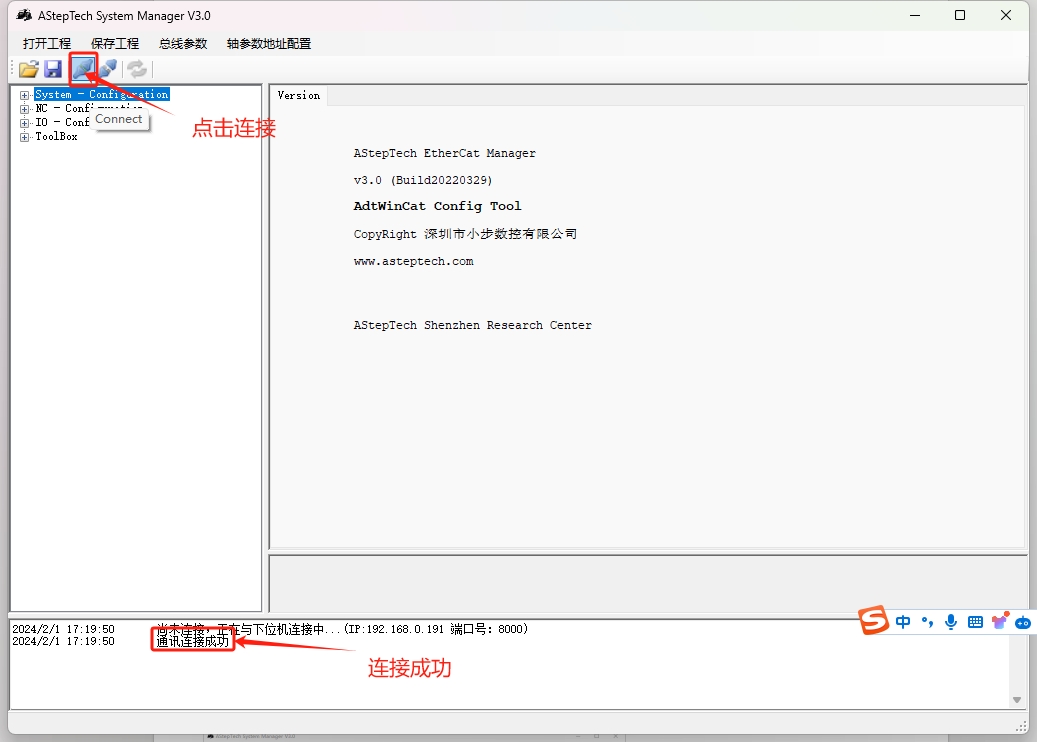Screen dimensions: 1037x742
Task: Click the AdtWinCat Config Tool heading
Action: pyautogui.click(x=437, y=206)
